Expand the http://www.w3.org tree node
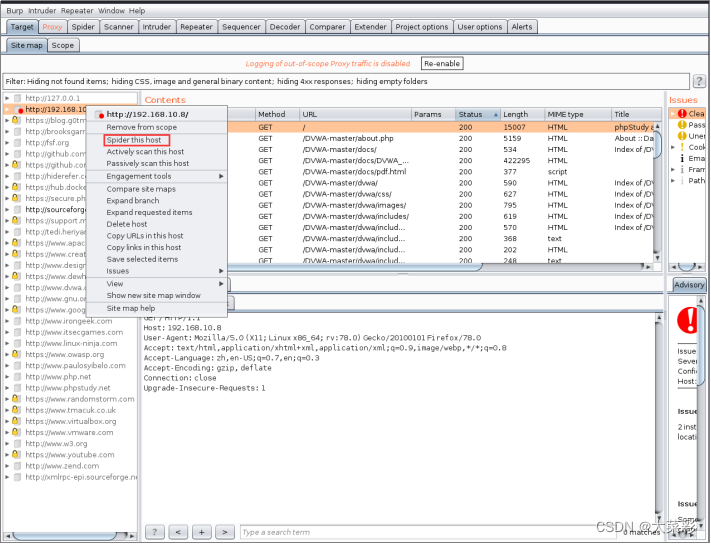 7,443
